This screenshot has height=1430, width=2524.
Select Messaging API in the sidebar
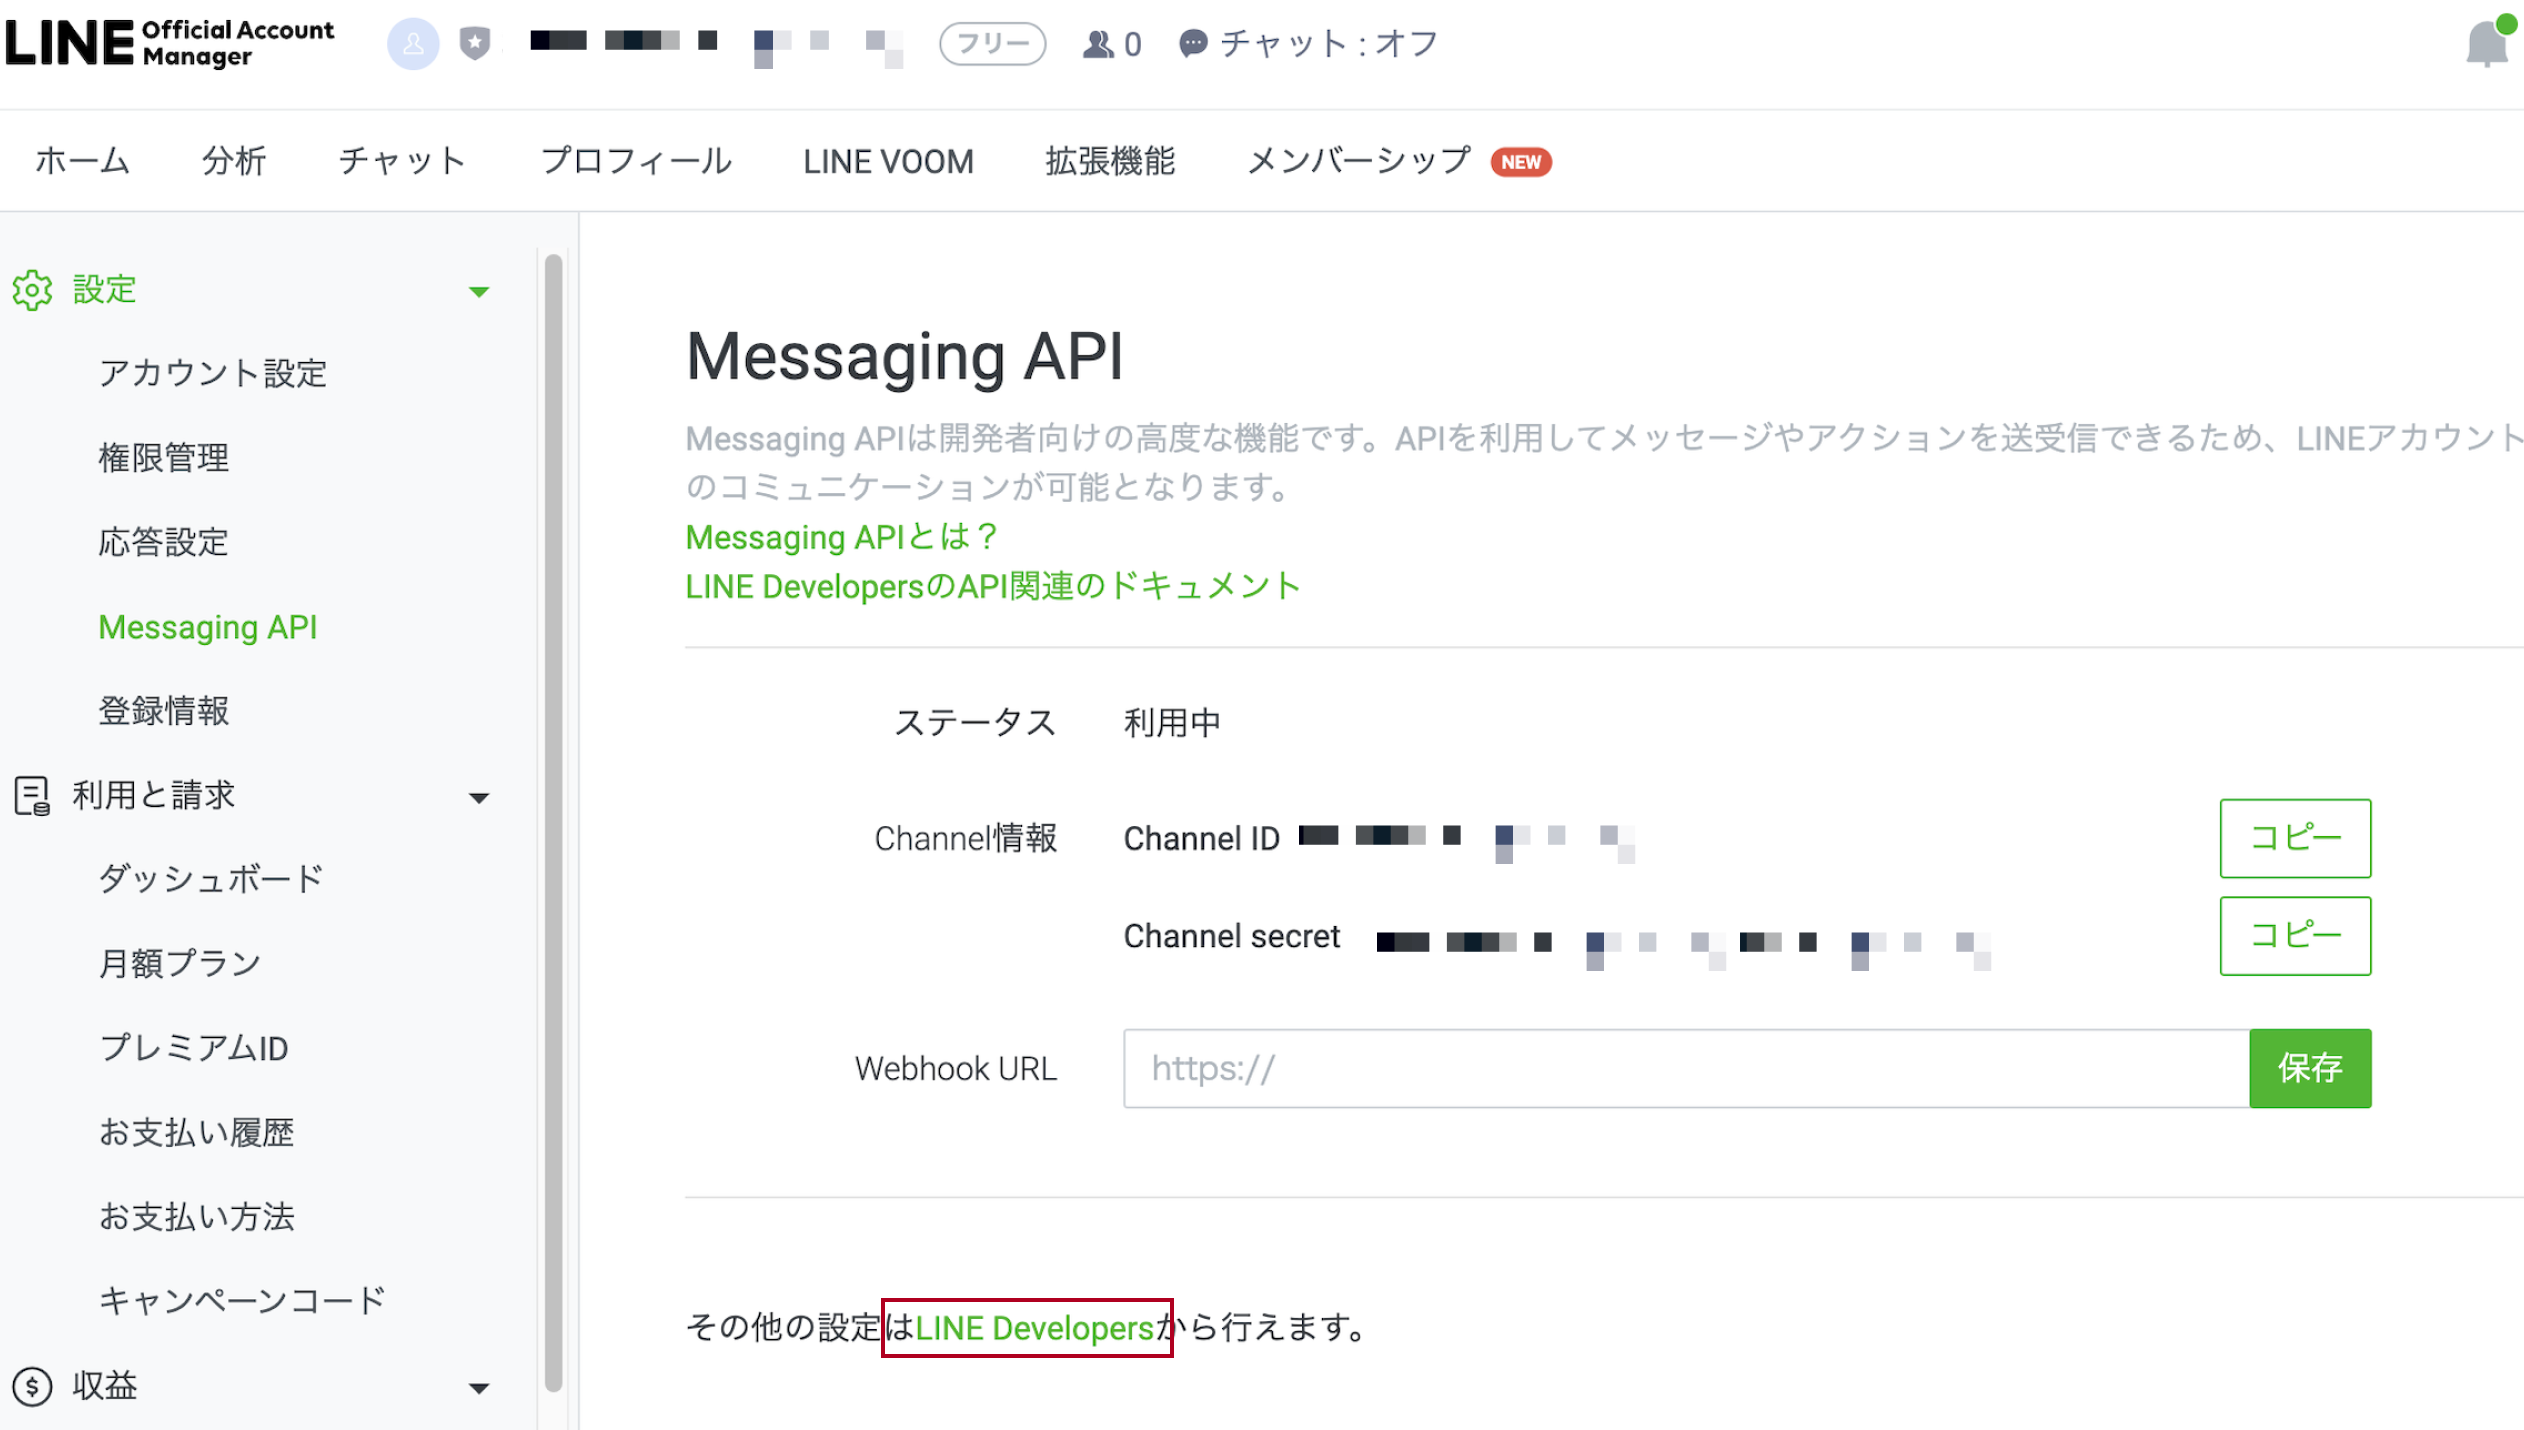click(208, 627)
